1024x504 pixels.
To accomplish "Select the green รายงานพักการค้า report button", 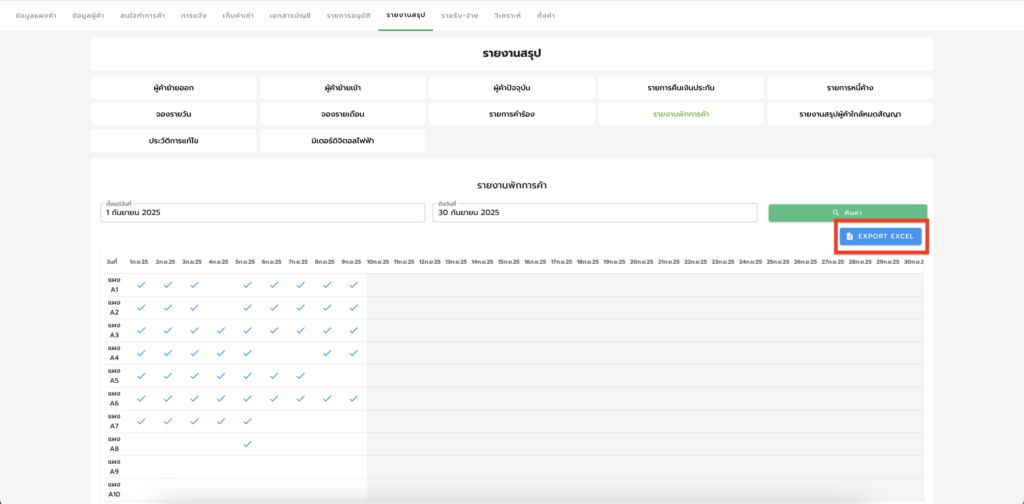I will [x=681, y=114].
